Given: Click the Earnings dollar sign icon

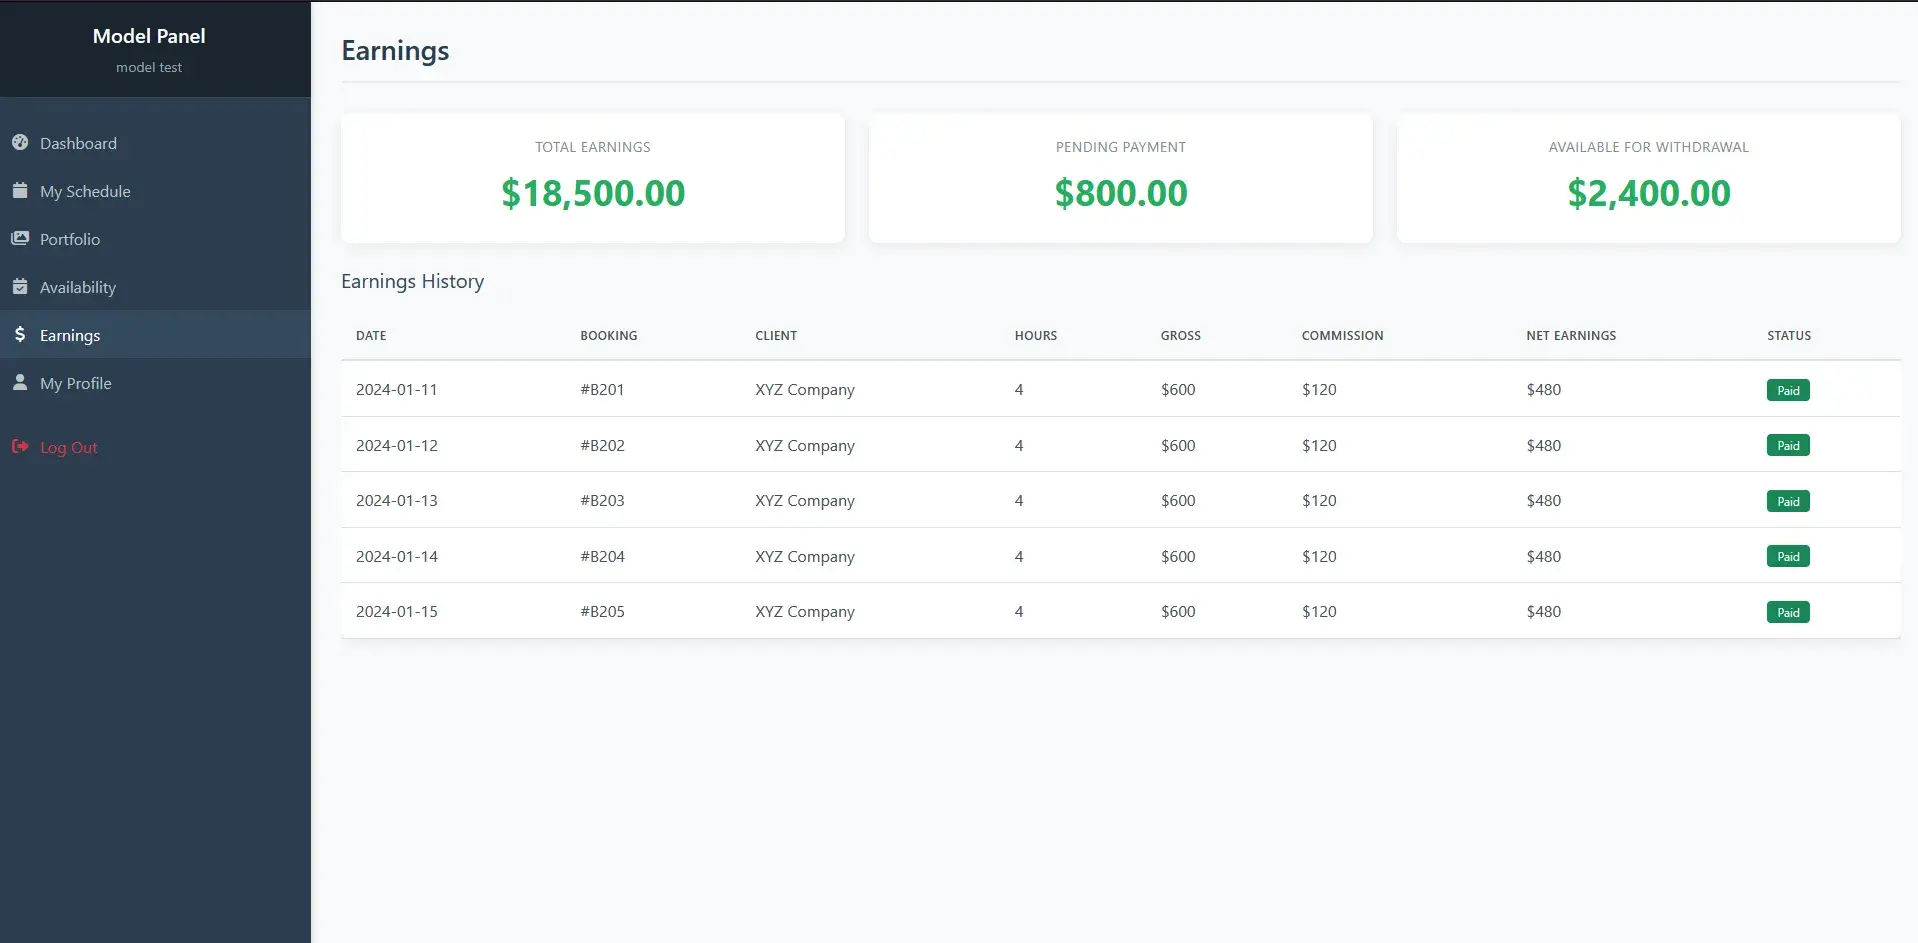Looking at the screenshot, I should 20,335.
